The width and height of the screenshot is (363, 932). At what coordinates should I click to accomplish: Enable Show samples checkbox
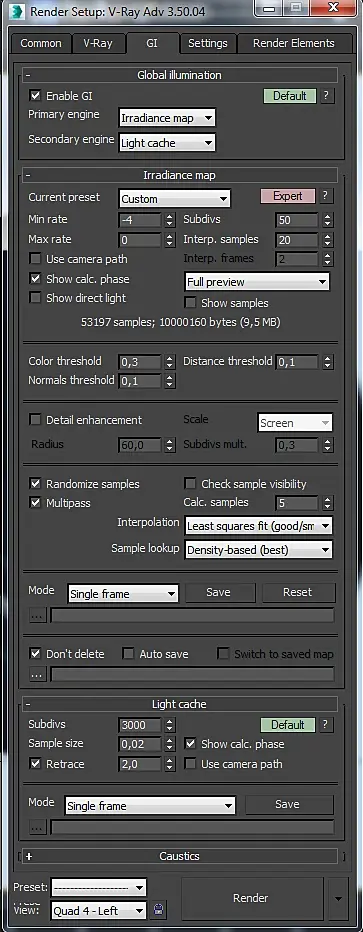click(x=190, y=303)
